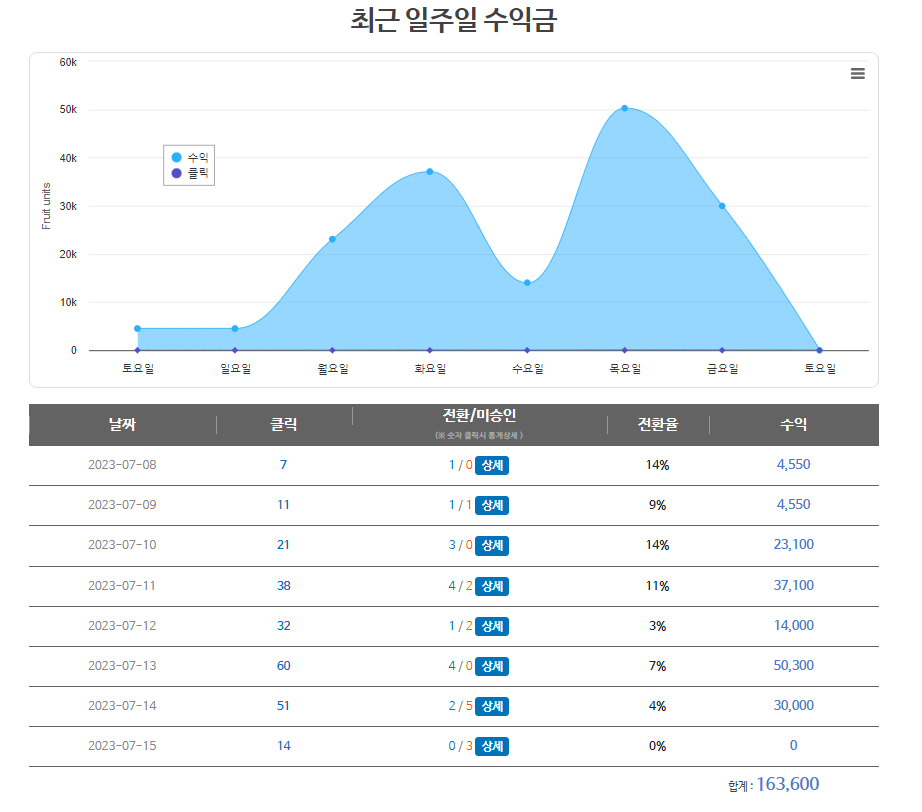
Task: Open 상세 details for the 2023-07-15 row
Action: coord(491,745)
